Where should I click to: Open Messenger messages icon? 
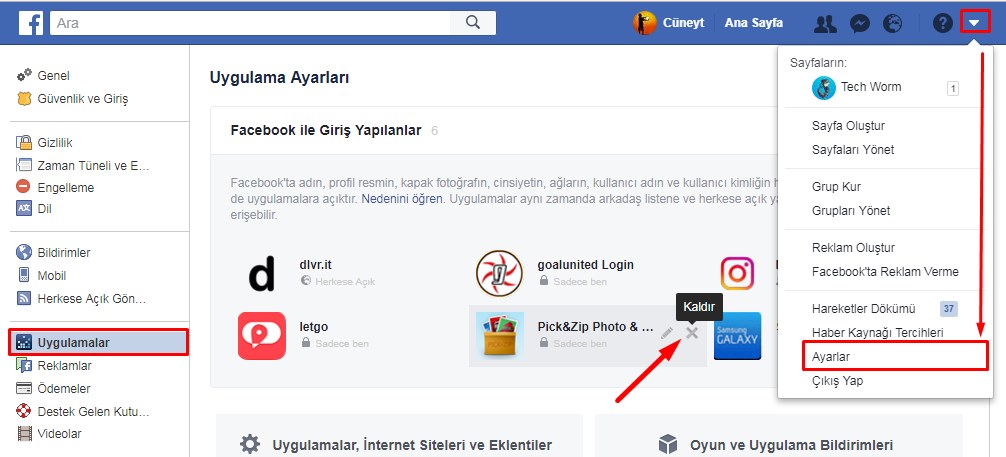pyautogui.click(x=859, y=23)
